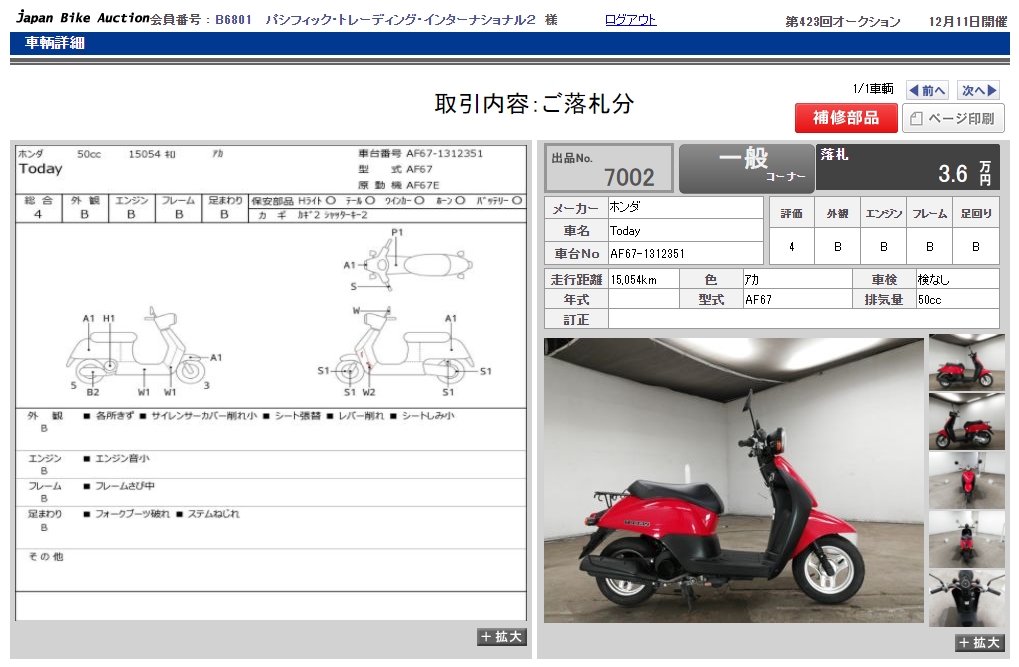Viewport: 1019px width, 667px height.
Task: Enlarge the inspection sheet with 拡大 button
Action: coord(501,637)
